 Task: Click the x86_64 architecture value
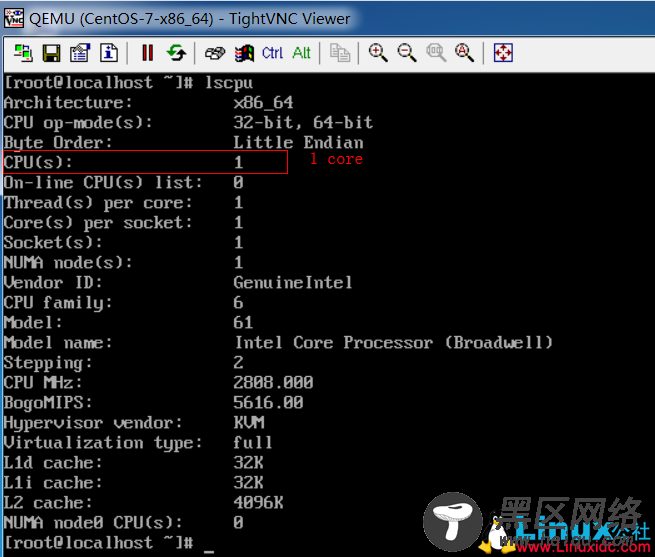pos(264,102)
